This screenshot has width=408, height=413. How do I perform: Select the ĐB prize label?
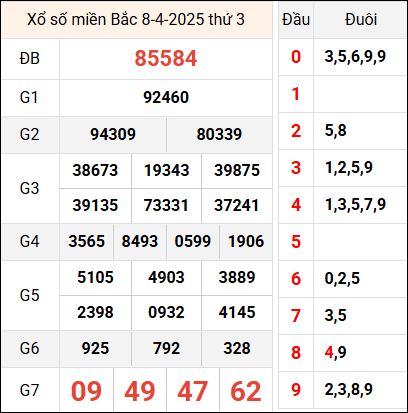click(x=30, y=59)
